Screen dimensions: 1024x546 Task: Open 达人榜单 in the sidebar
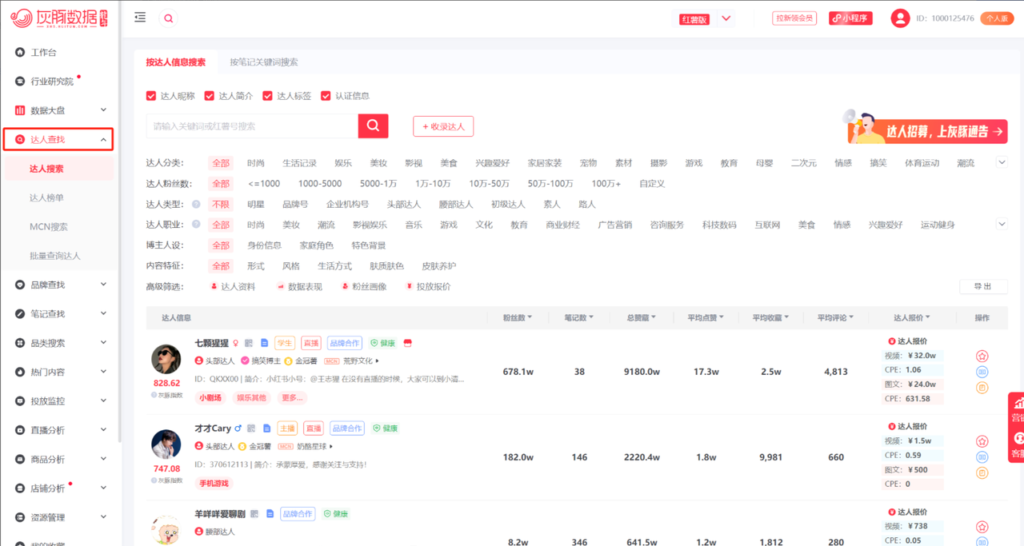click(48, 198)
